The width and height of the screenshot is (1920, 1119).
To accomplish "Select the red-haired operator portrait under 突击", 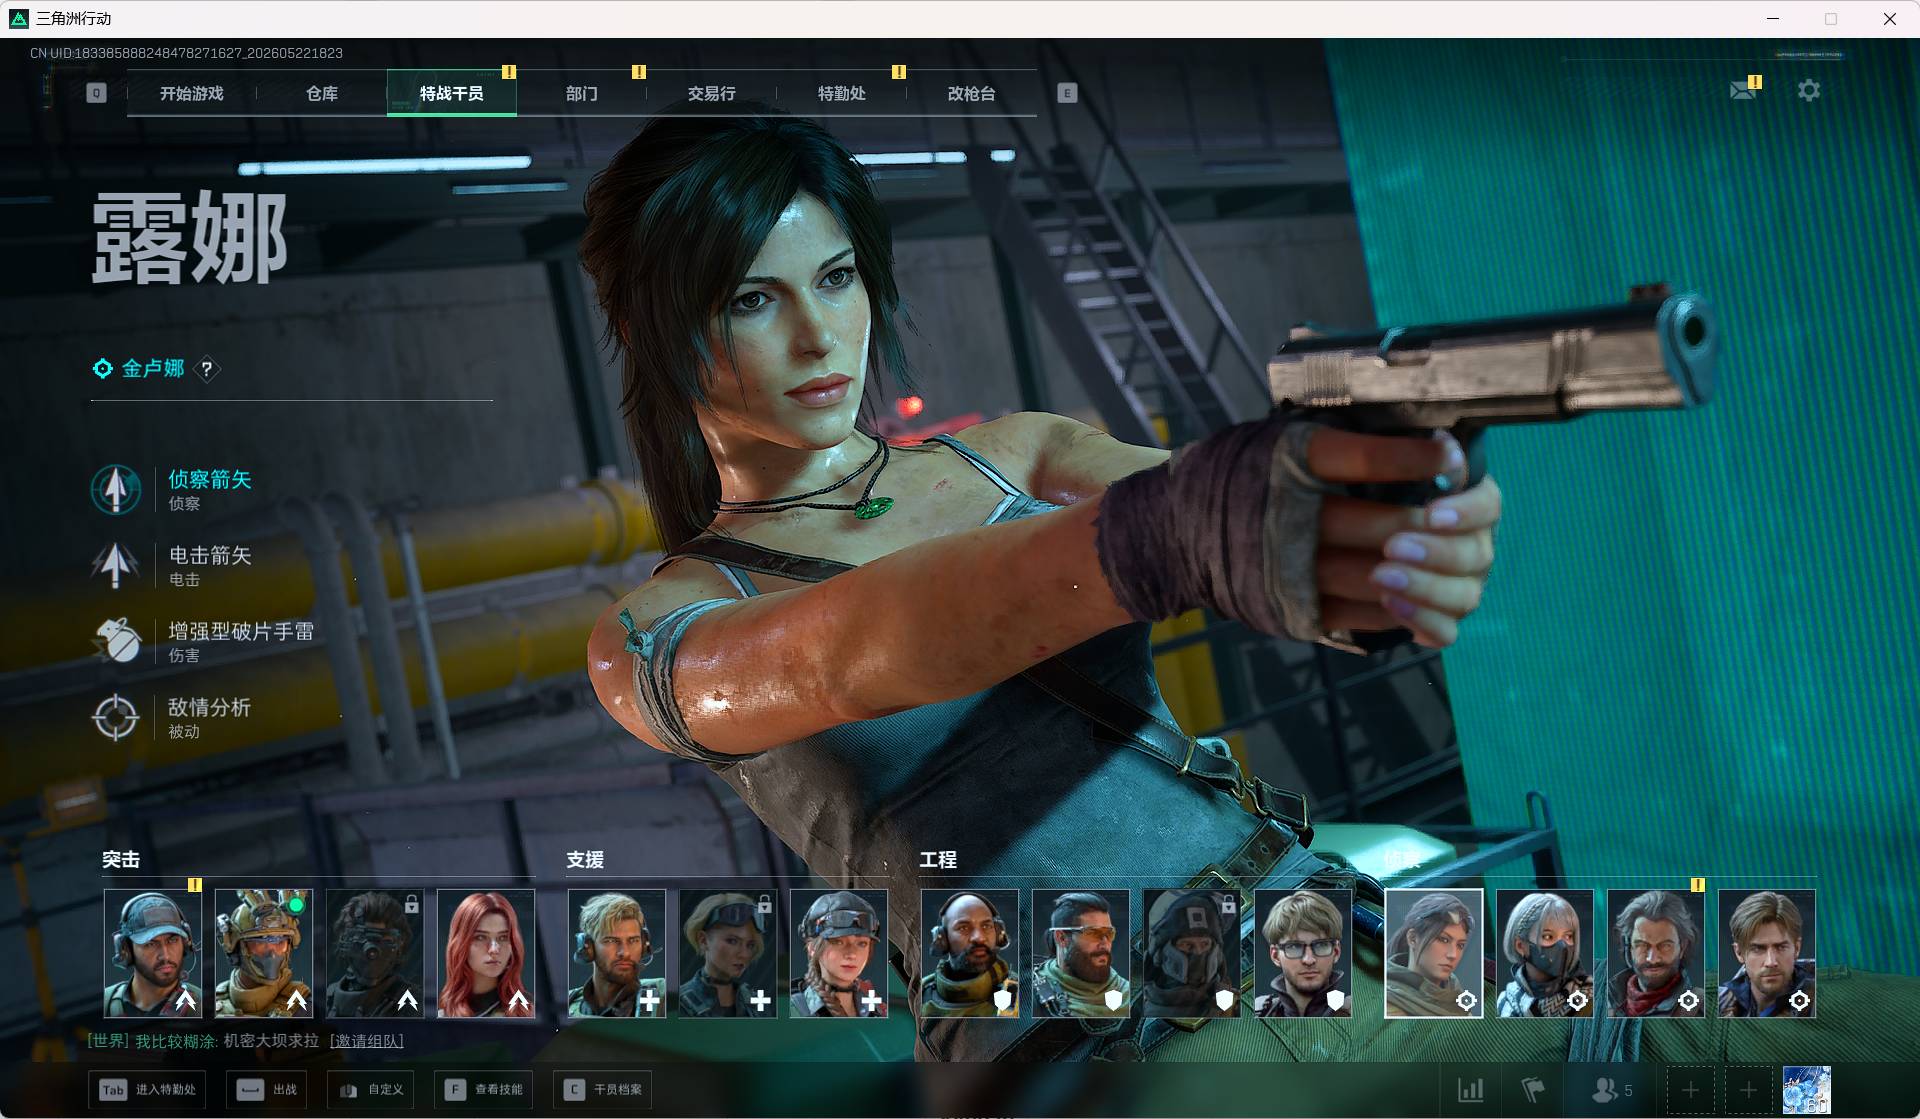I will [486, 953].
